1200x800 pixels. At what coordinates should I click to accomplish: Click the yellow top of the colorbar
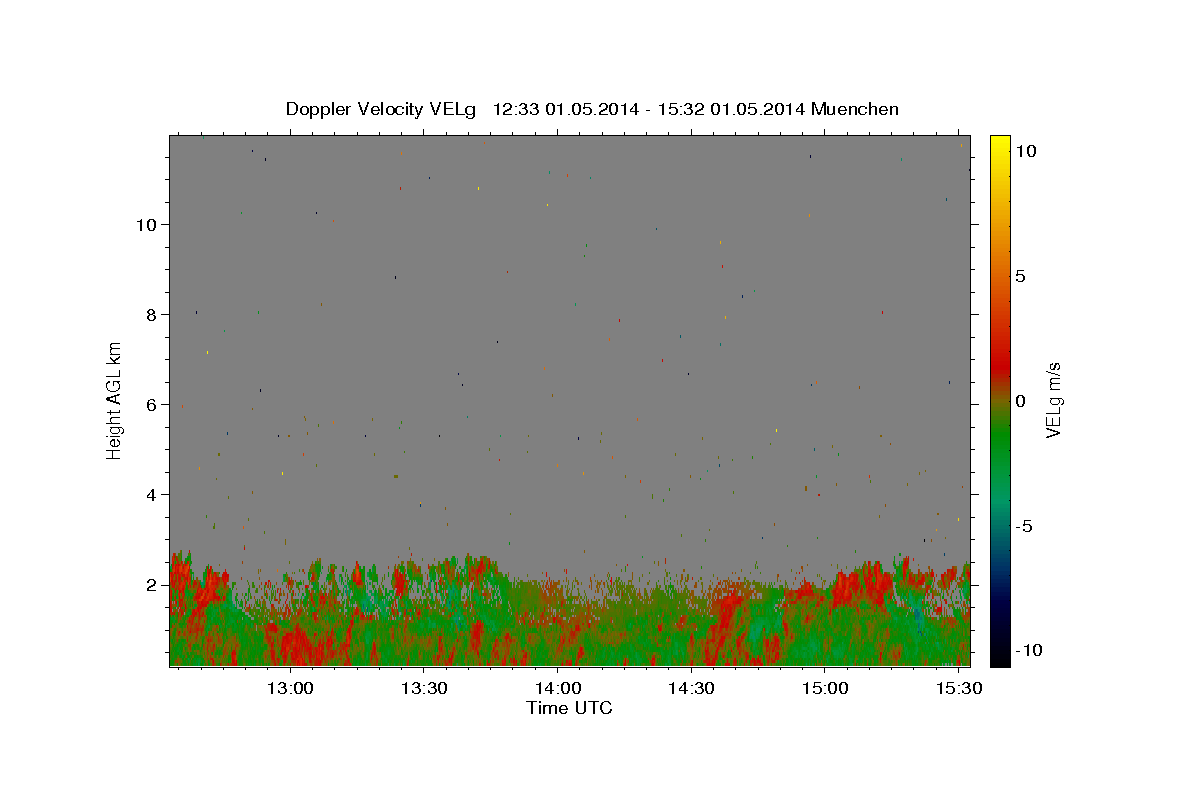pos(999,145)
